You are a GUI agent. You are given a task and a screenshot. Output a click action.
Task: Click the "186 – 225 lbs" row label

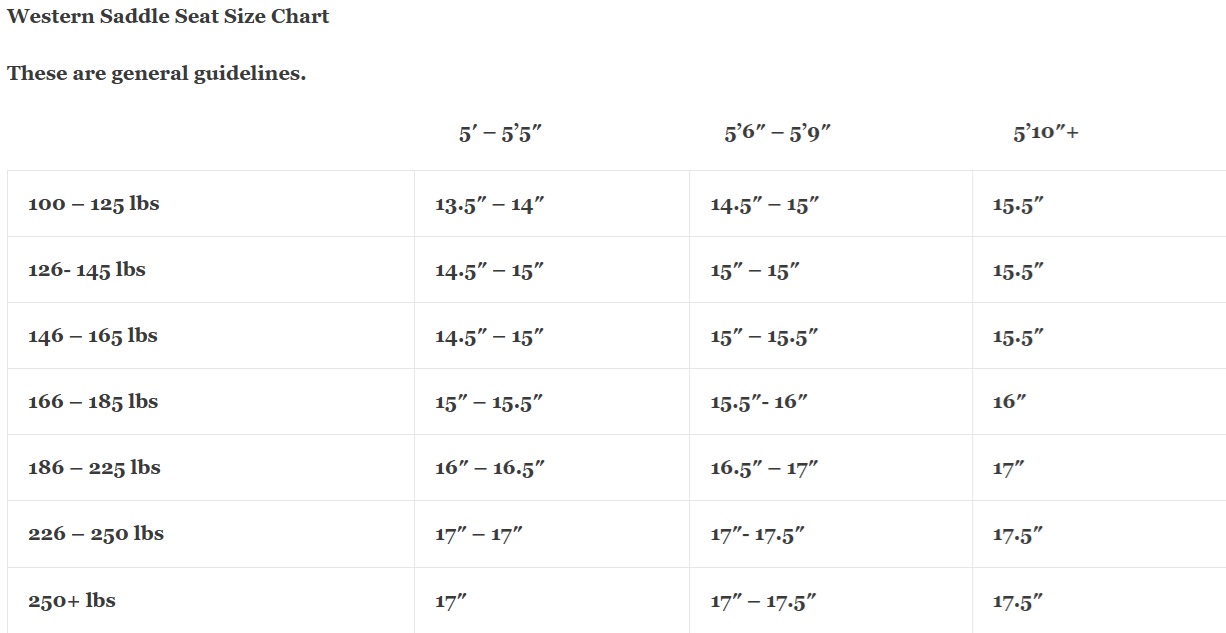pos(93,468)
